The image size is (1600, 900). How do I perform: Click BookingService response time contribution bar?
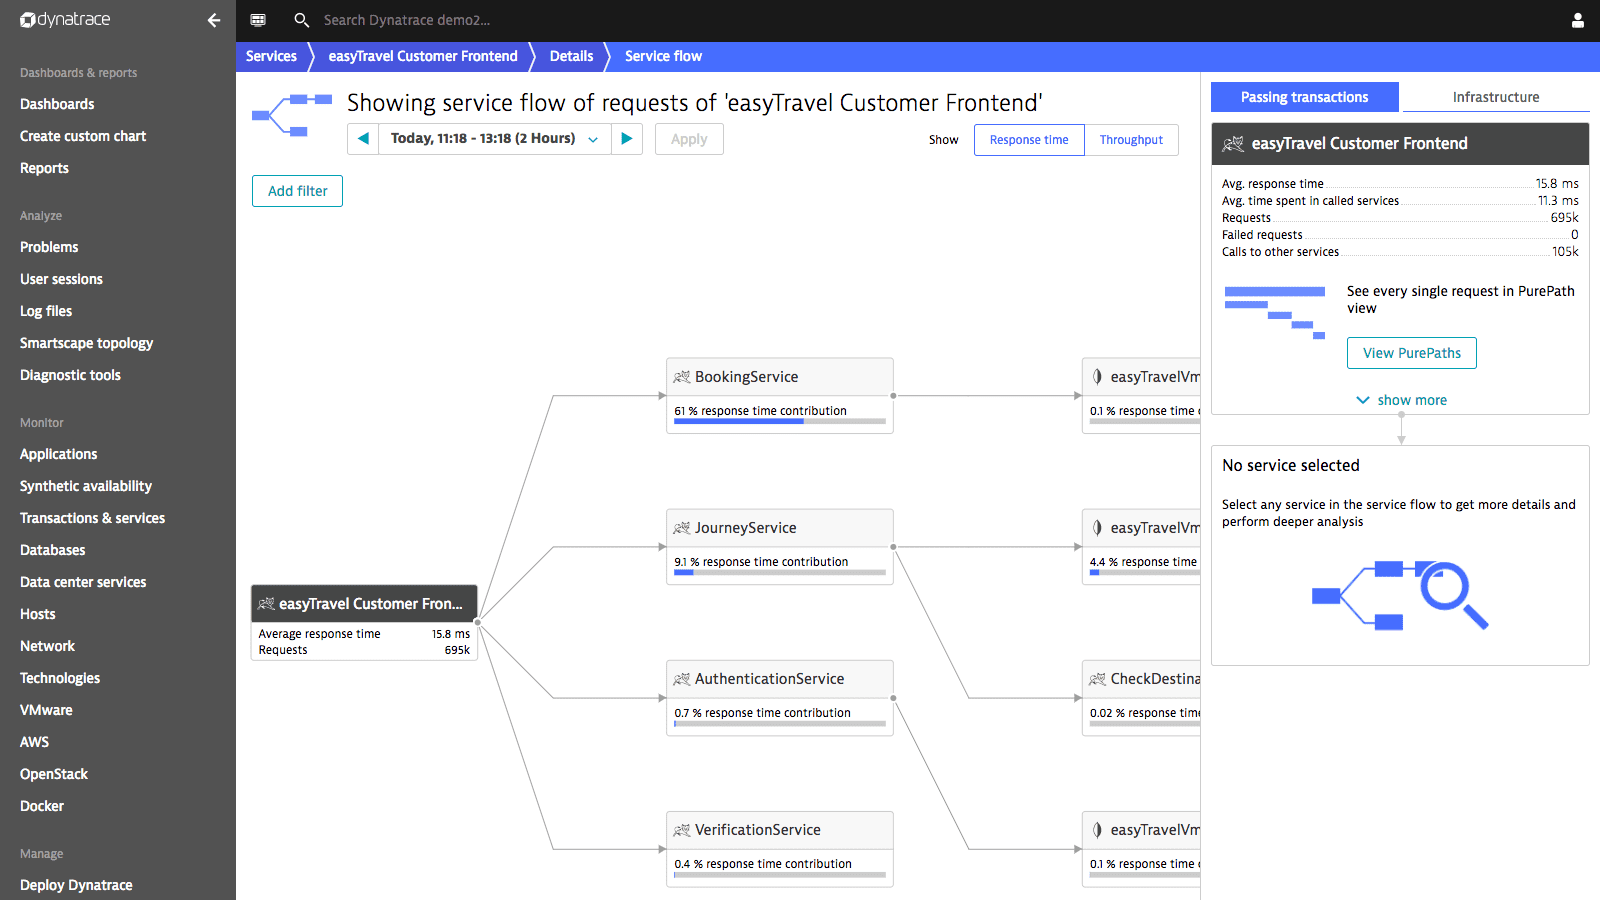coord(780,421)
